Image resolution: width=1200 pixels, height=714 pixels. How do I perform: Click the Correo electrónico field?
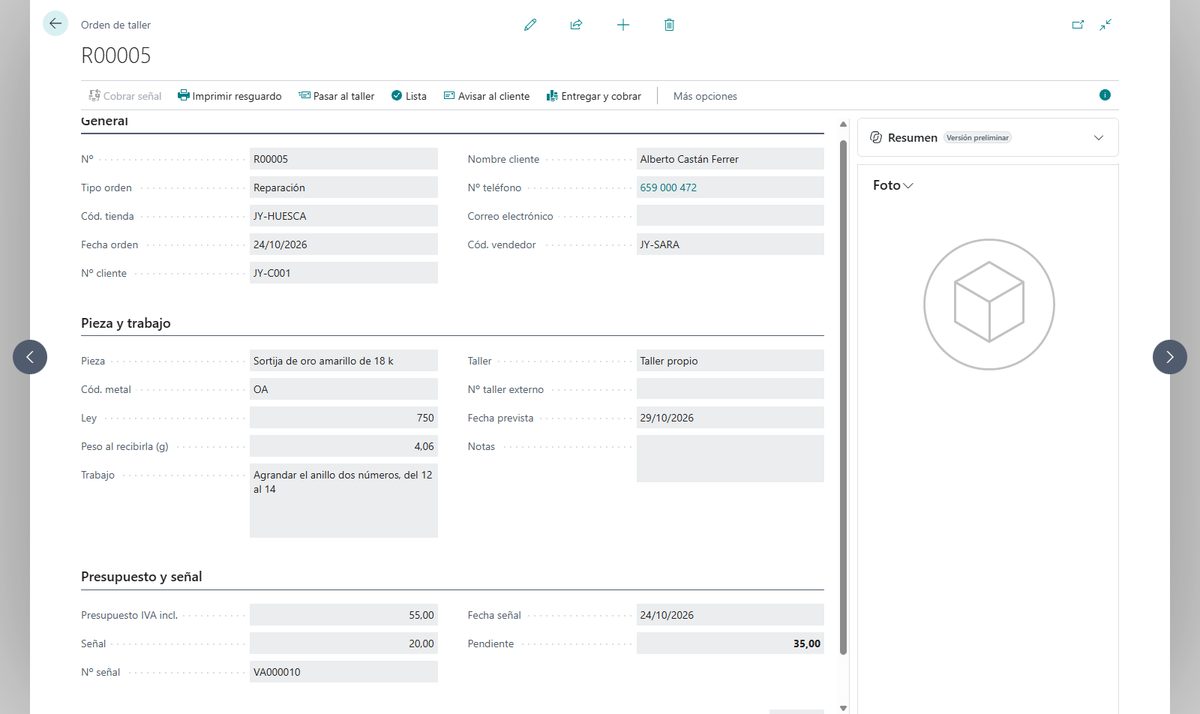(730, 216)
